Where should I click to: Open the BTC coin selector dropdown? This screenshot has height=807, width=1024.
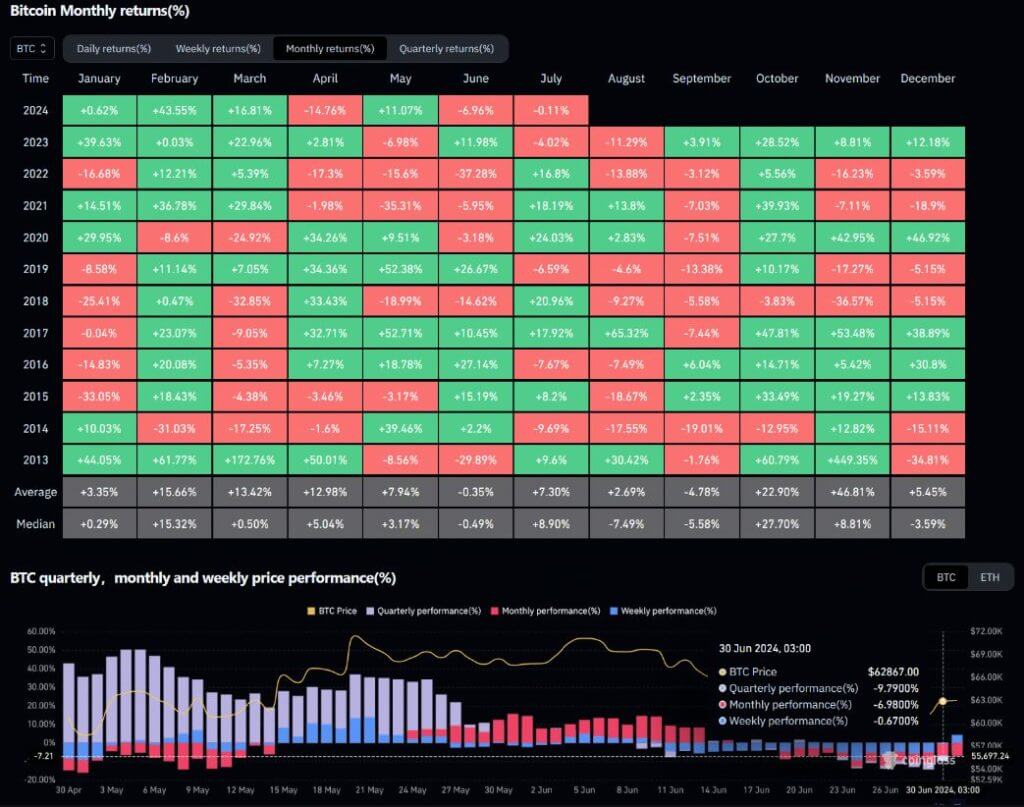(x=31, y=48)
